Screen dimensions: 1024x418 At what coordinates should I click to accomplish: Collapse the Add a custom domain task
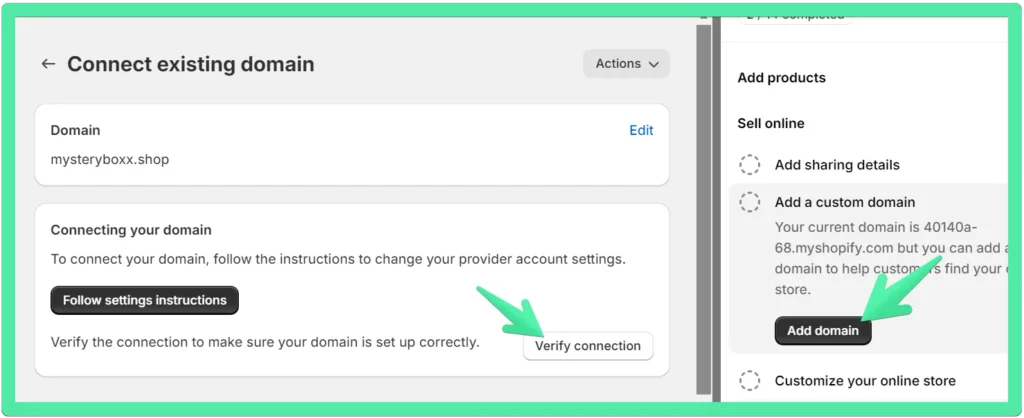pyautogui.click(x=844, y=202)
